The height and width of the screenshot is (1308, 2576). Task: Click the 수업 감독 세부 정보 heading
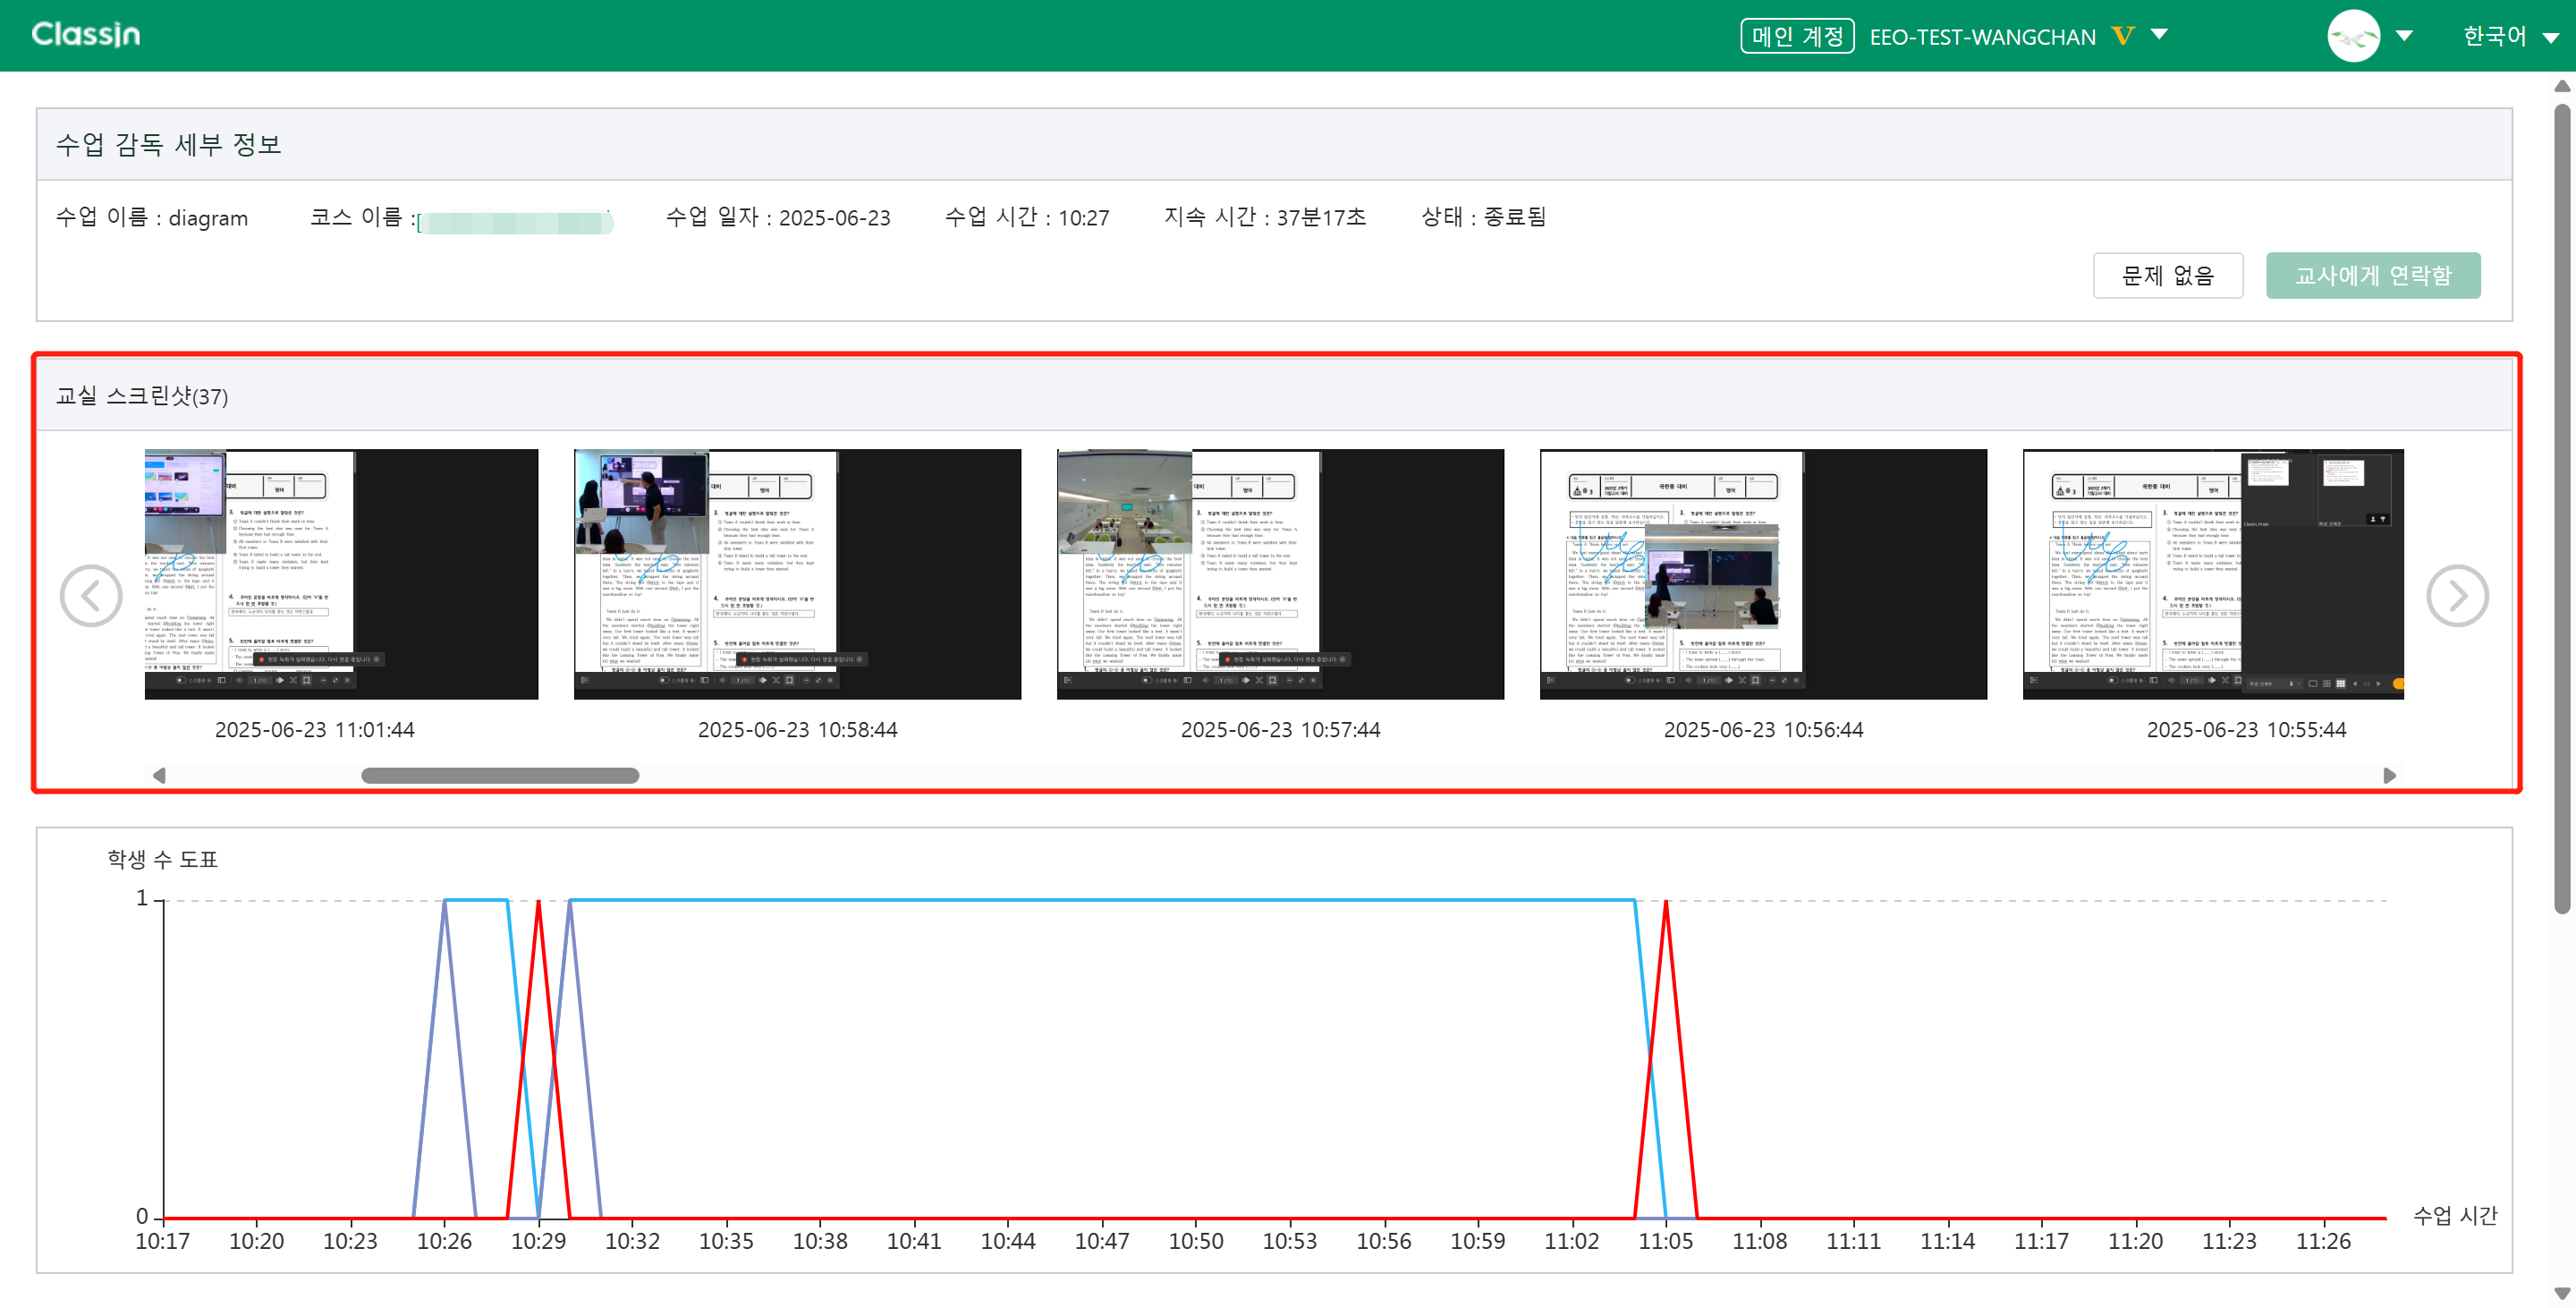coord(169,145)
